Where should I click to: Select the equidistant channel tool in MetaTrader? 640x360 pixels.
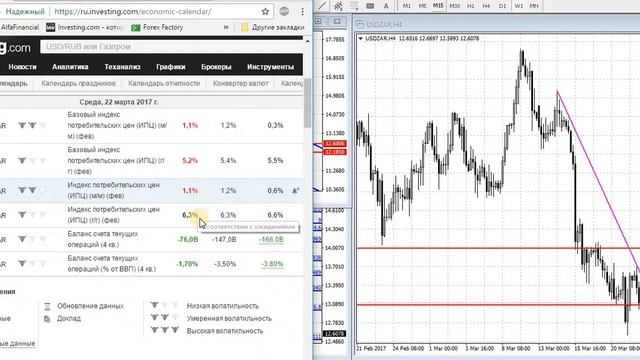tap(338, 6)
